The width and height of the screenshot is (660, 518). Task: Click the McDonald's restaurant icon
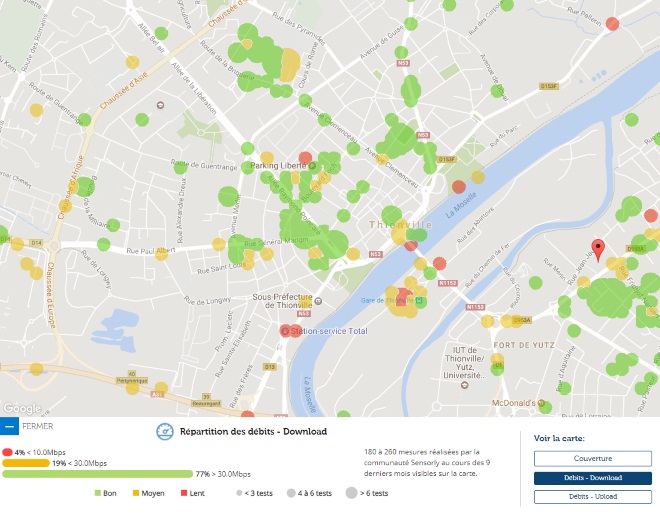point(541,403)
